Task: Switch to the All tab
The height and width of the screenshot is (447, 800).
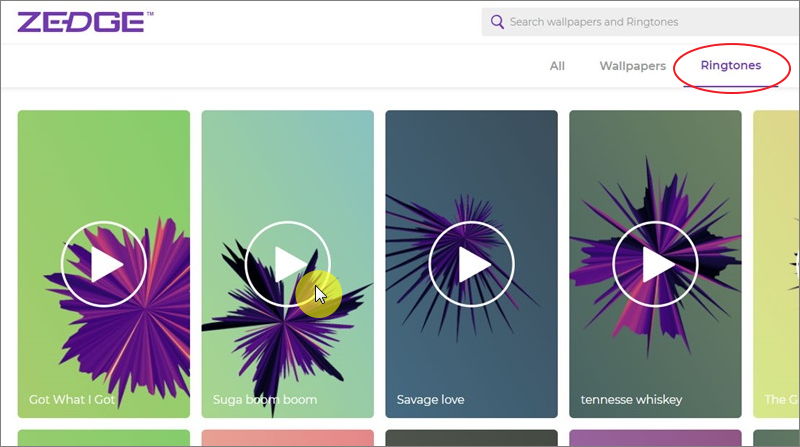Action: [557, 66]
